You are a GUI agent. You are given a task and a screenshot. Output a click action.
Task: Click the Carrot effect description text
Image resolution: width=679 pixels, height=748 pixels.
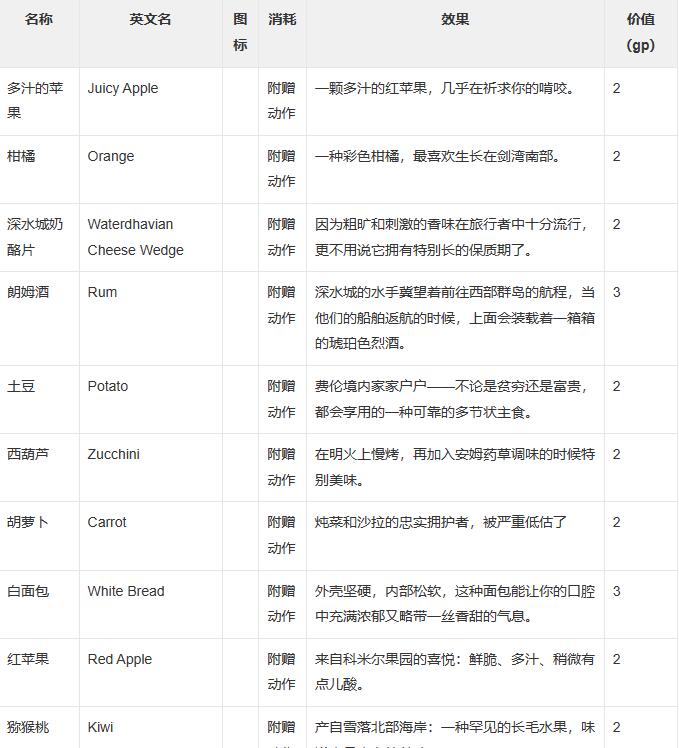441,522
